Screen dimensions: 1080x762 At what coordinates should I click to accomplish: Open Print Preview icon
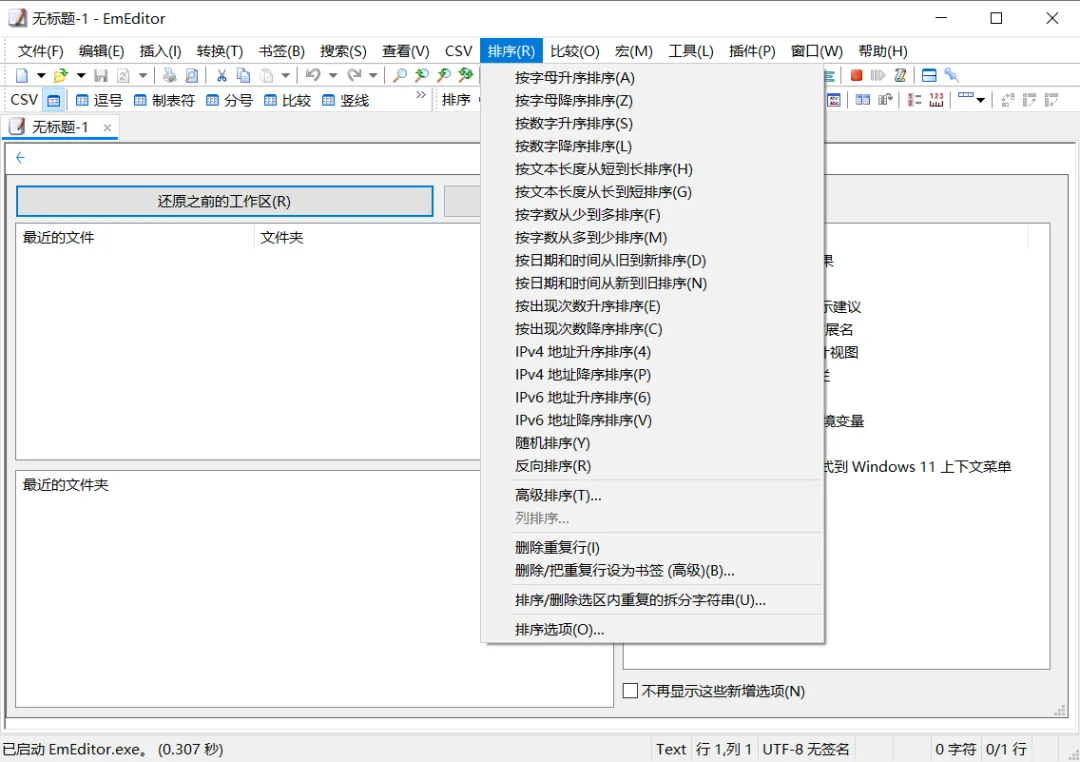tap(191, 75)
